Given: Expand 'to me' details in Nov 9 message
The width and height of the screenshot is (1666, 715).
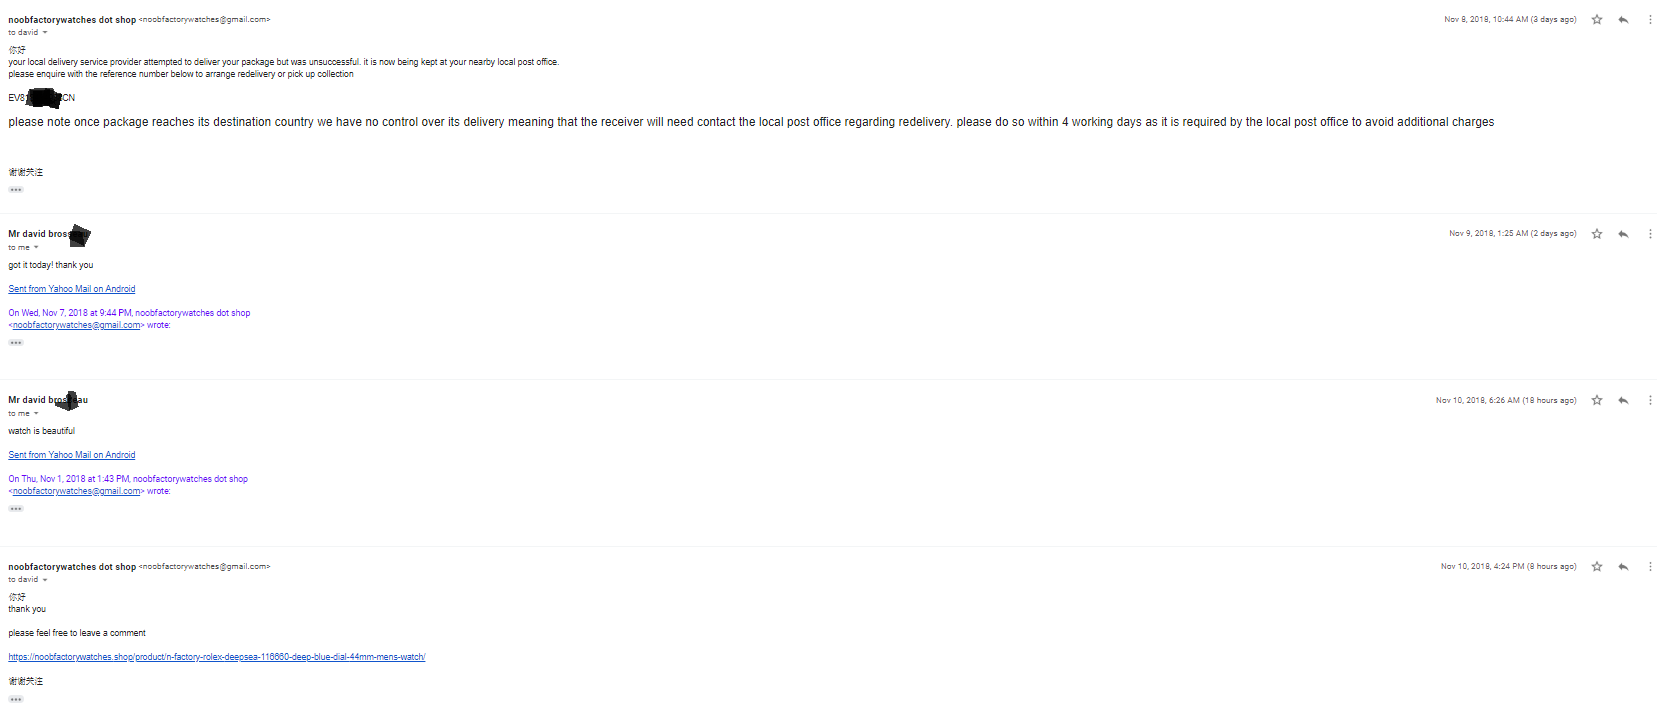Looking at the screenshot, I should [x=36, y=248].
